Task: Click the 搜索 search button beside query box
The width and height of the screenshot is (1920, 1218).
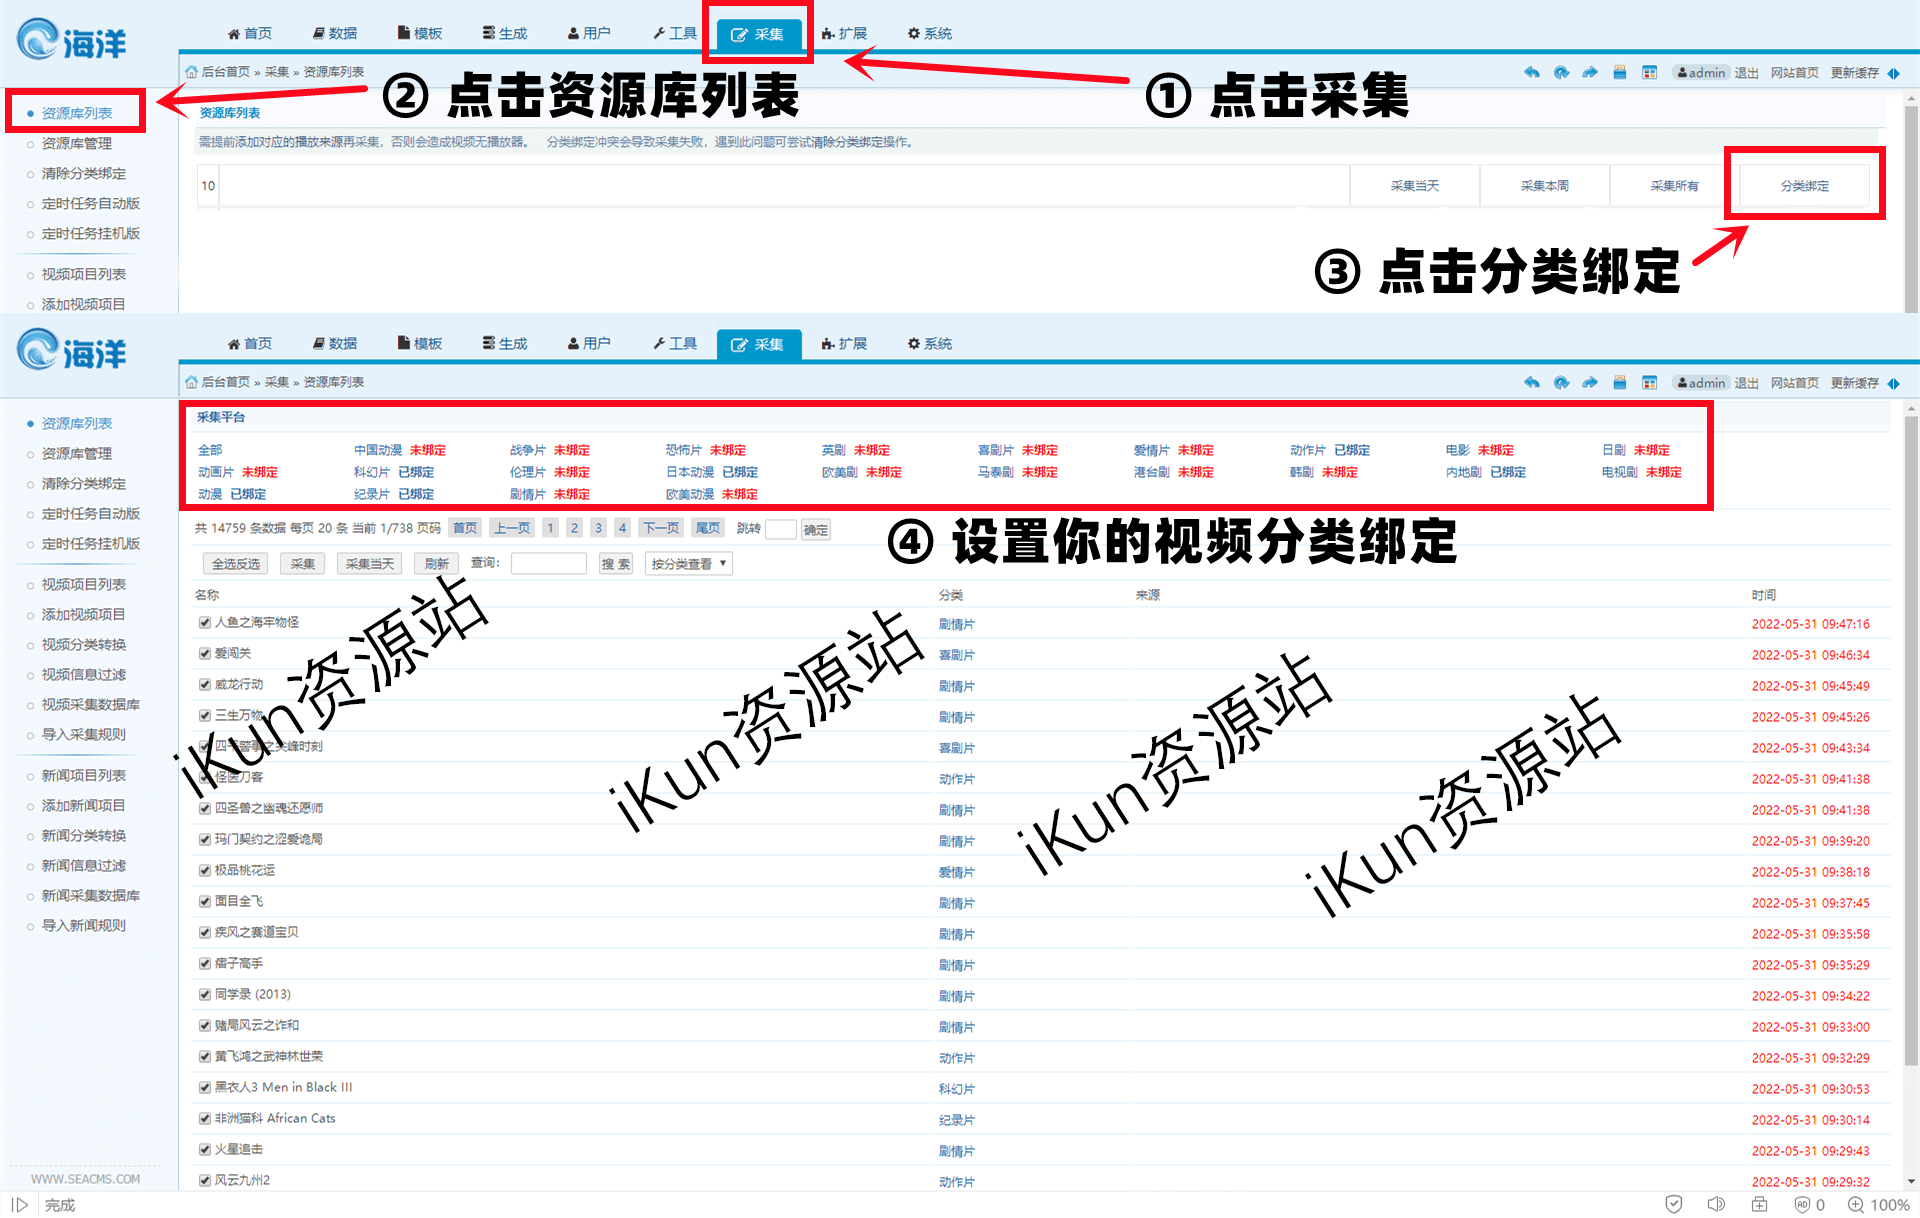Action: coord(616,564)
